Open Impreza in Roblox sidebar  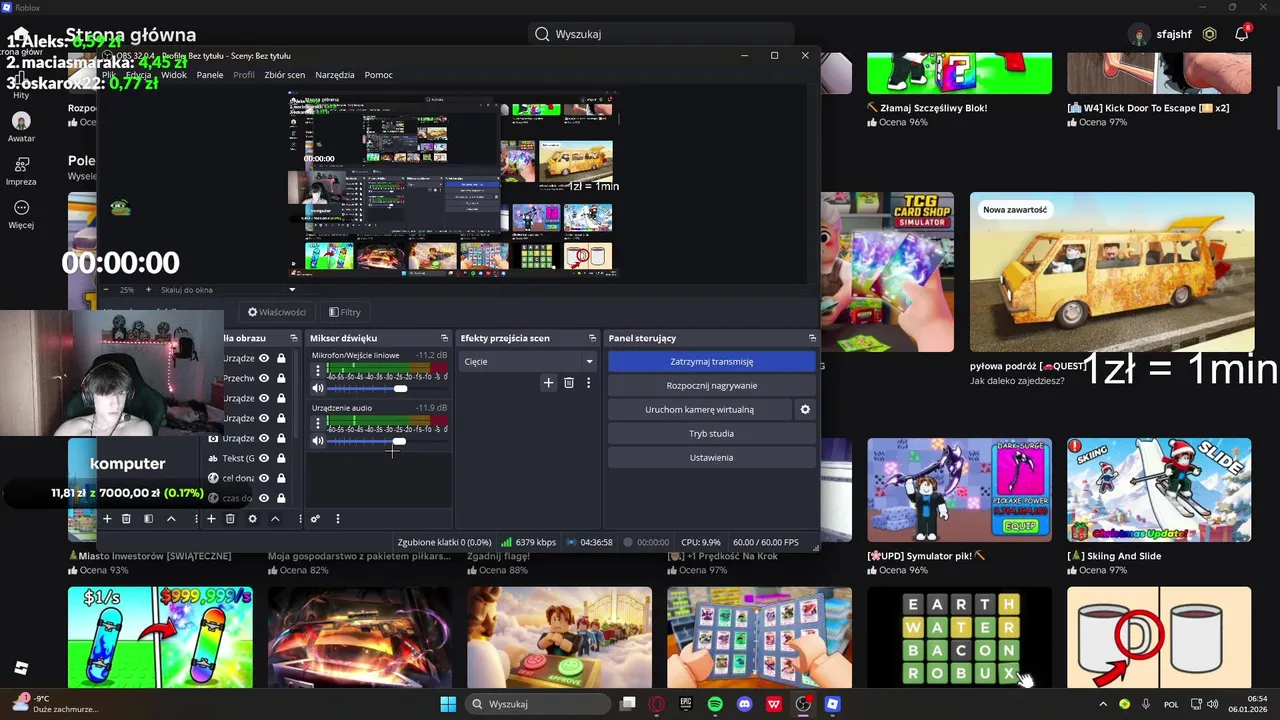tap(21, 171)
